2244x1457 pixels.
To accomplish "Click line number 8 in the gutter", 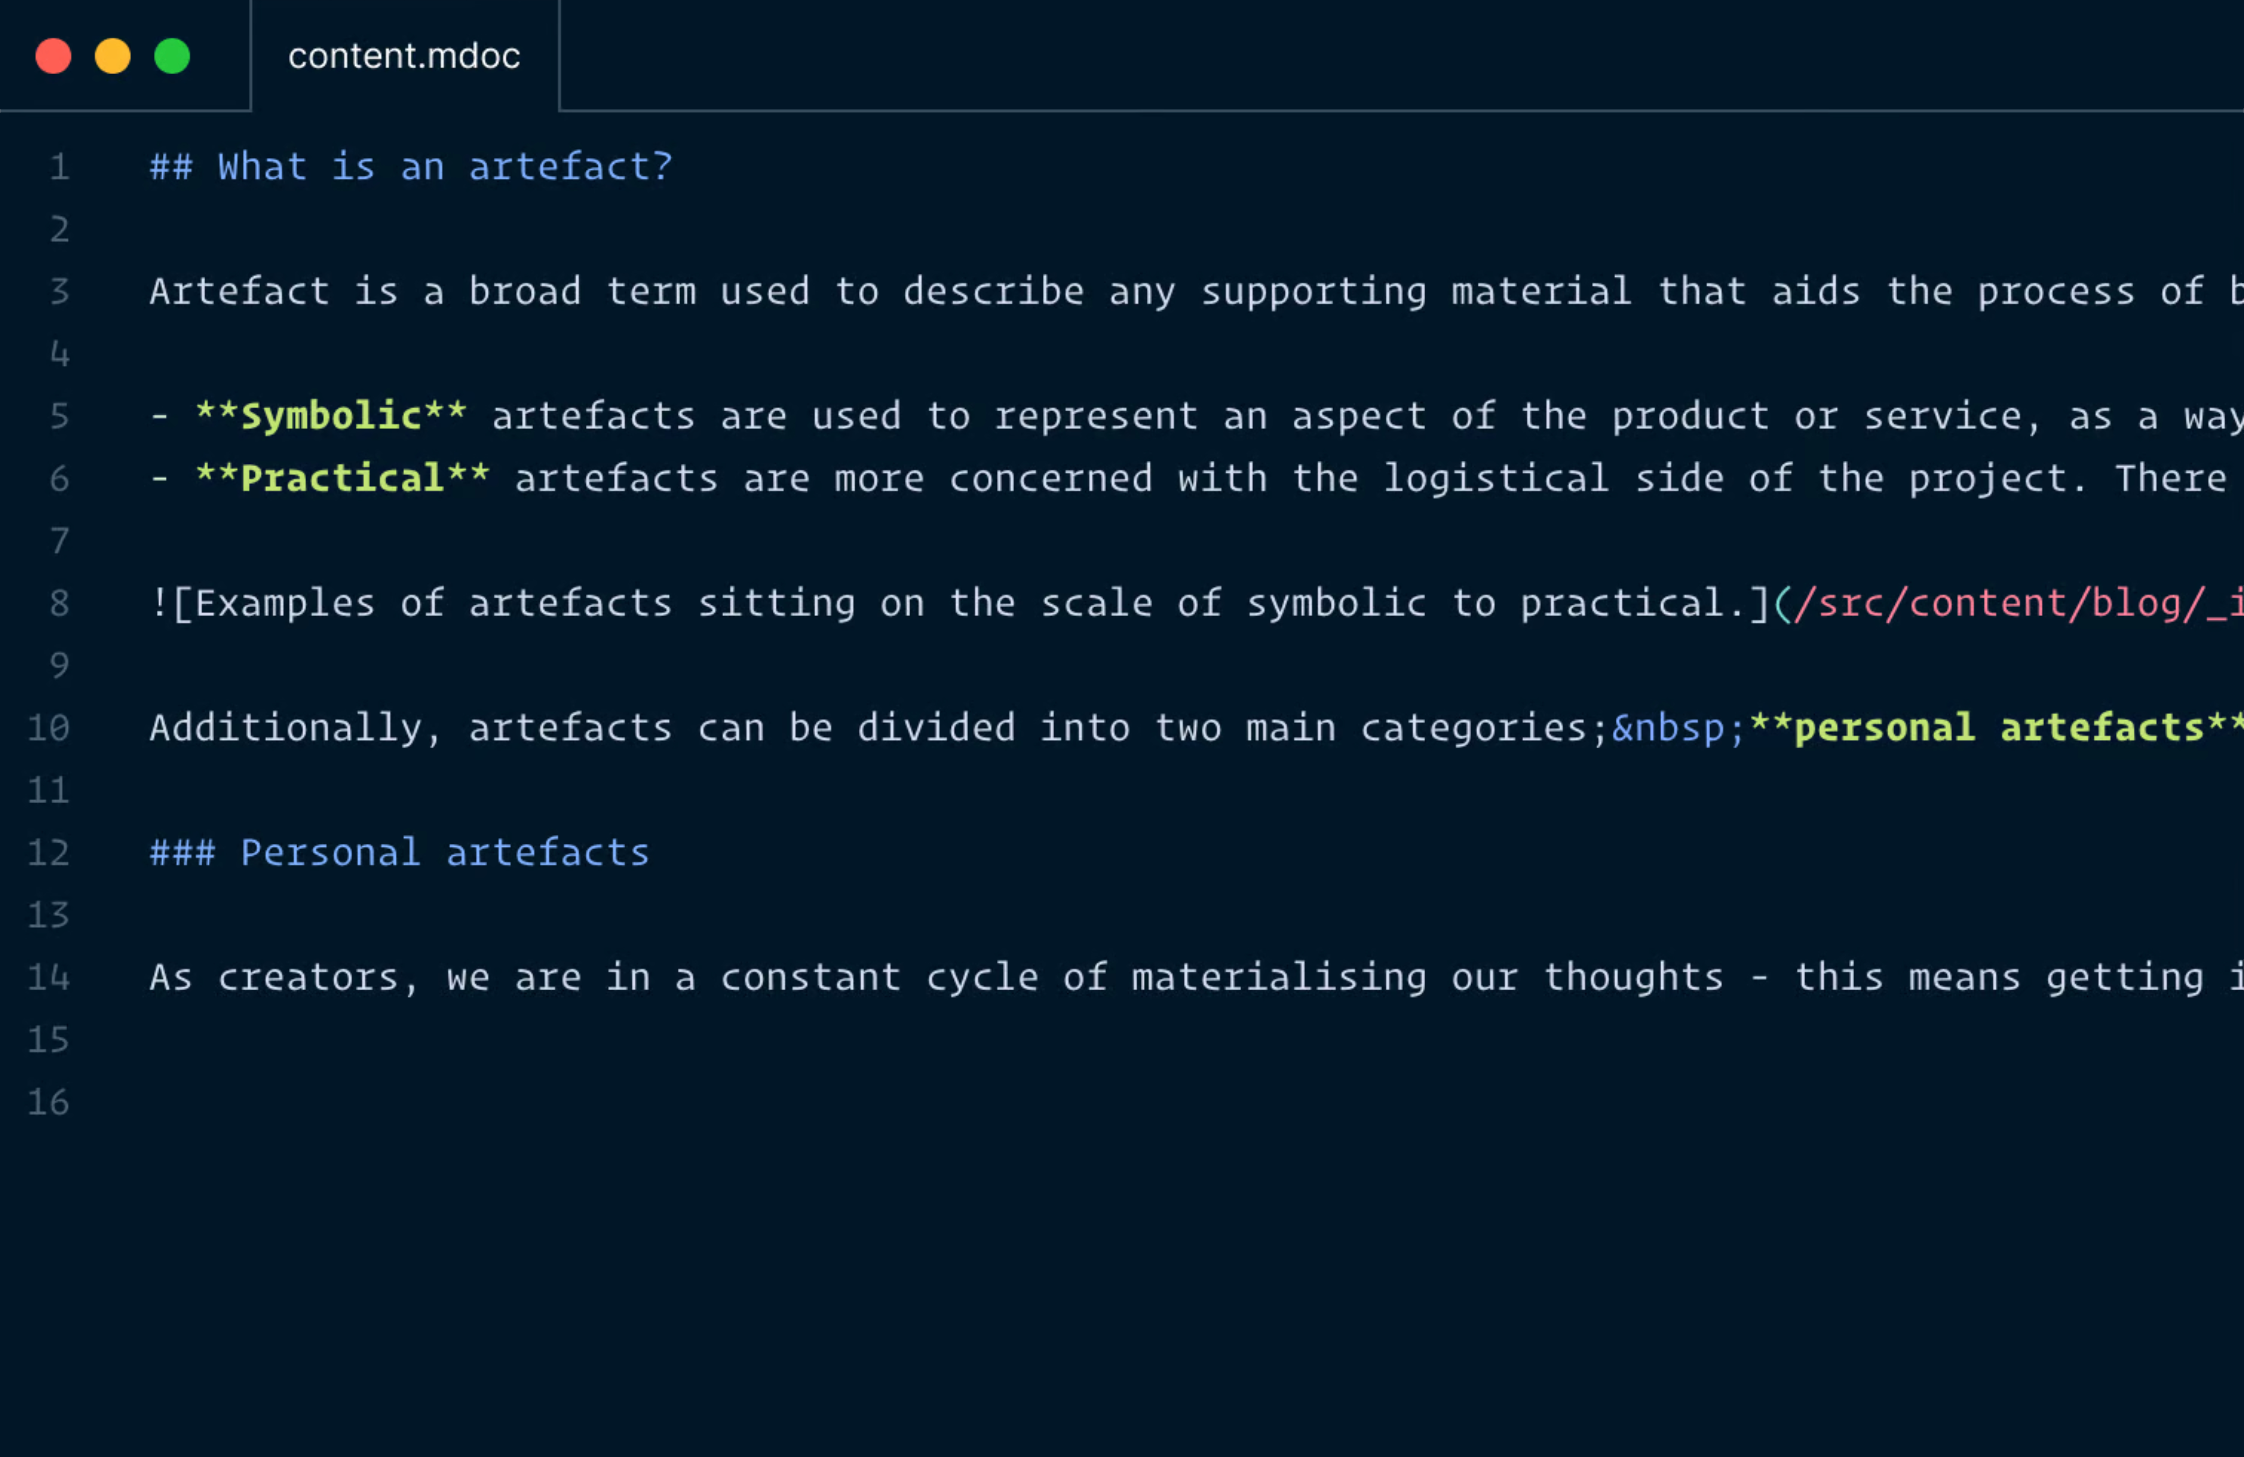I will 60,603.
